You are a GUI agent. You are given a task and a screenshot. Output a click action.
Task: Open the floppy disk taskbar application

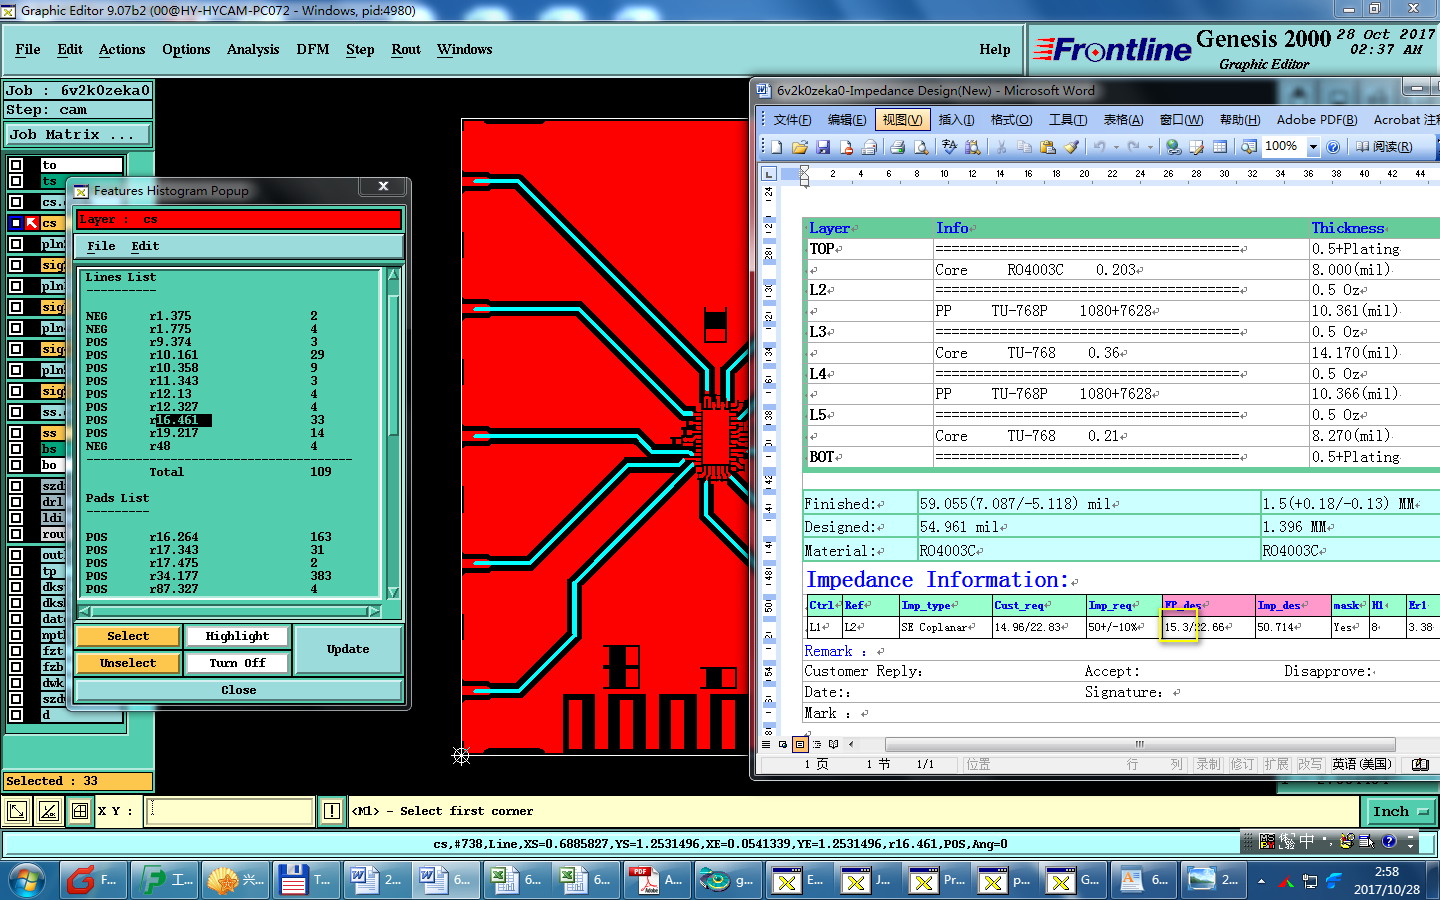pos(306,880)
